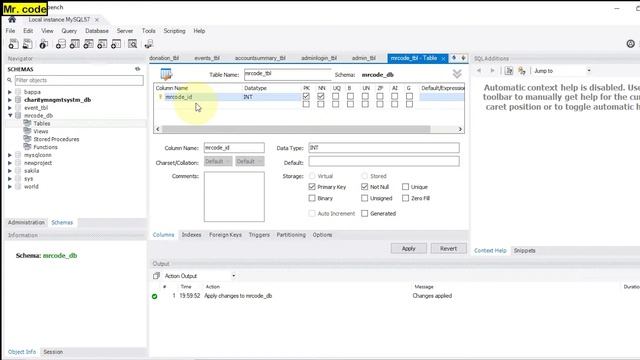Toggle NN checkbox in mrcode_id row
Image resolution: width=640 pixels, height=360 pixels.
[321, 96]
